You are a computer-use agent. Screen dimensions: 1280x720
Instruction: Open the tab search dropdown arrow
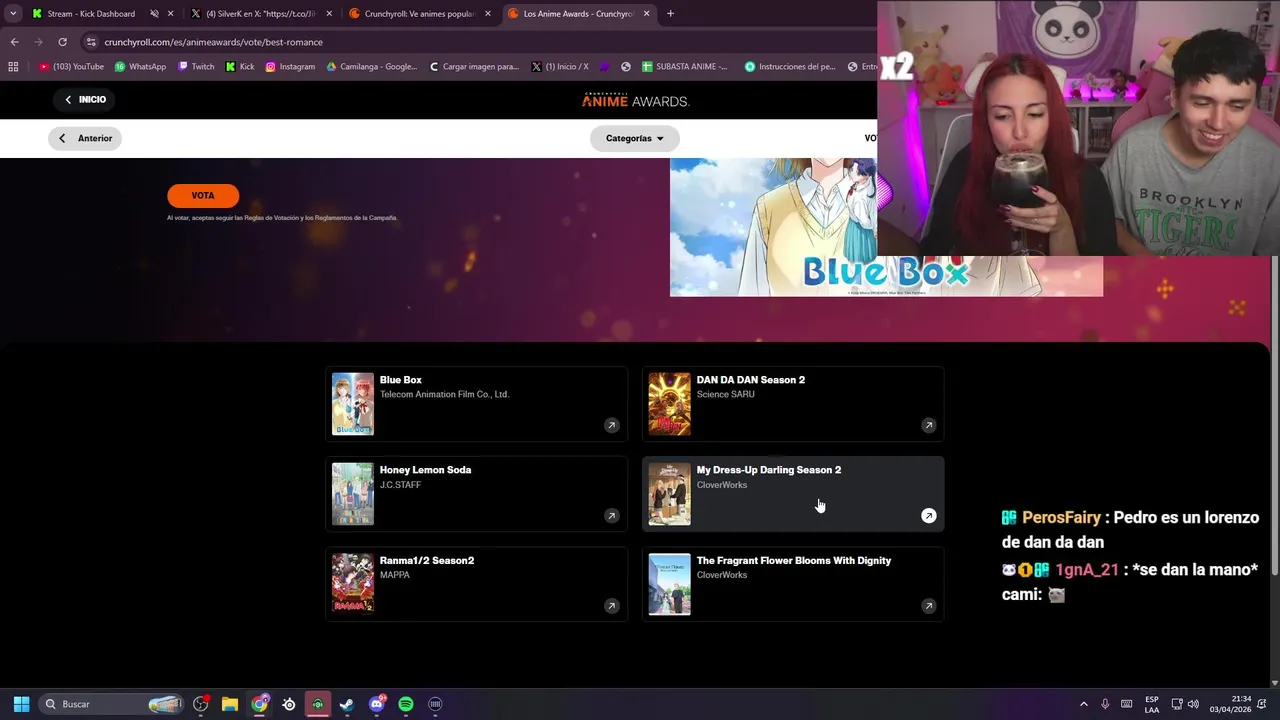[13, 14]
